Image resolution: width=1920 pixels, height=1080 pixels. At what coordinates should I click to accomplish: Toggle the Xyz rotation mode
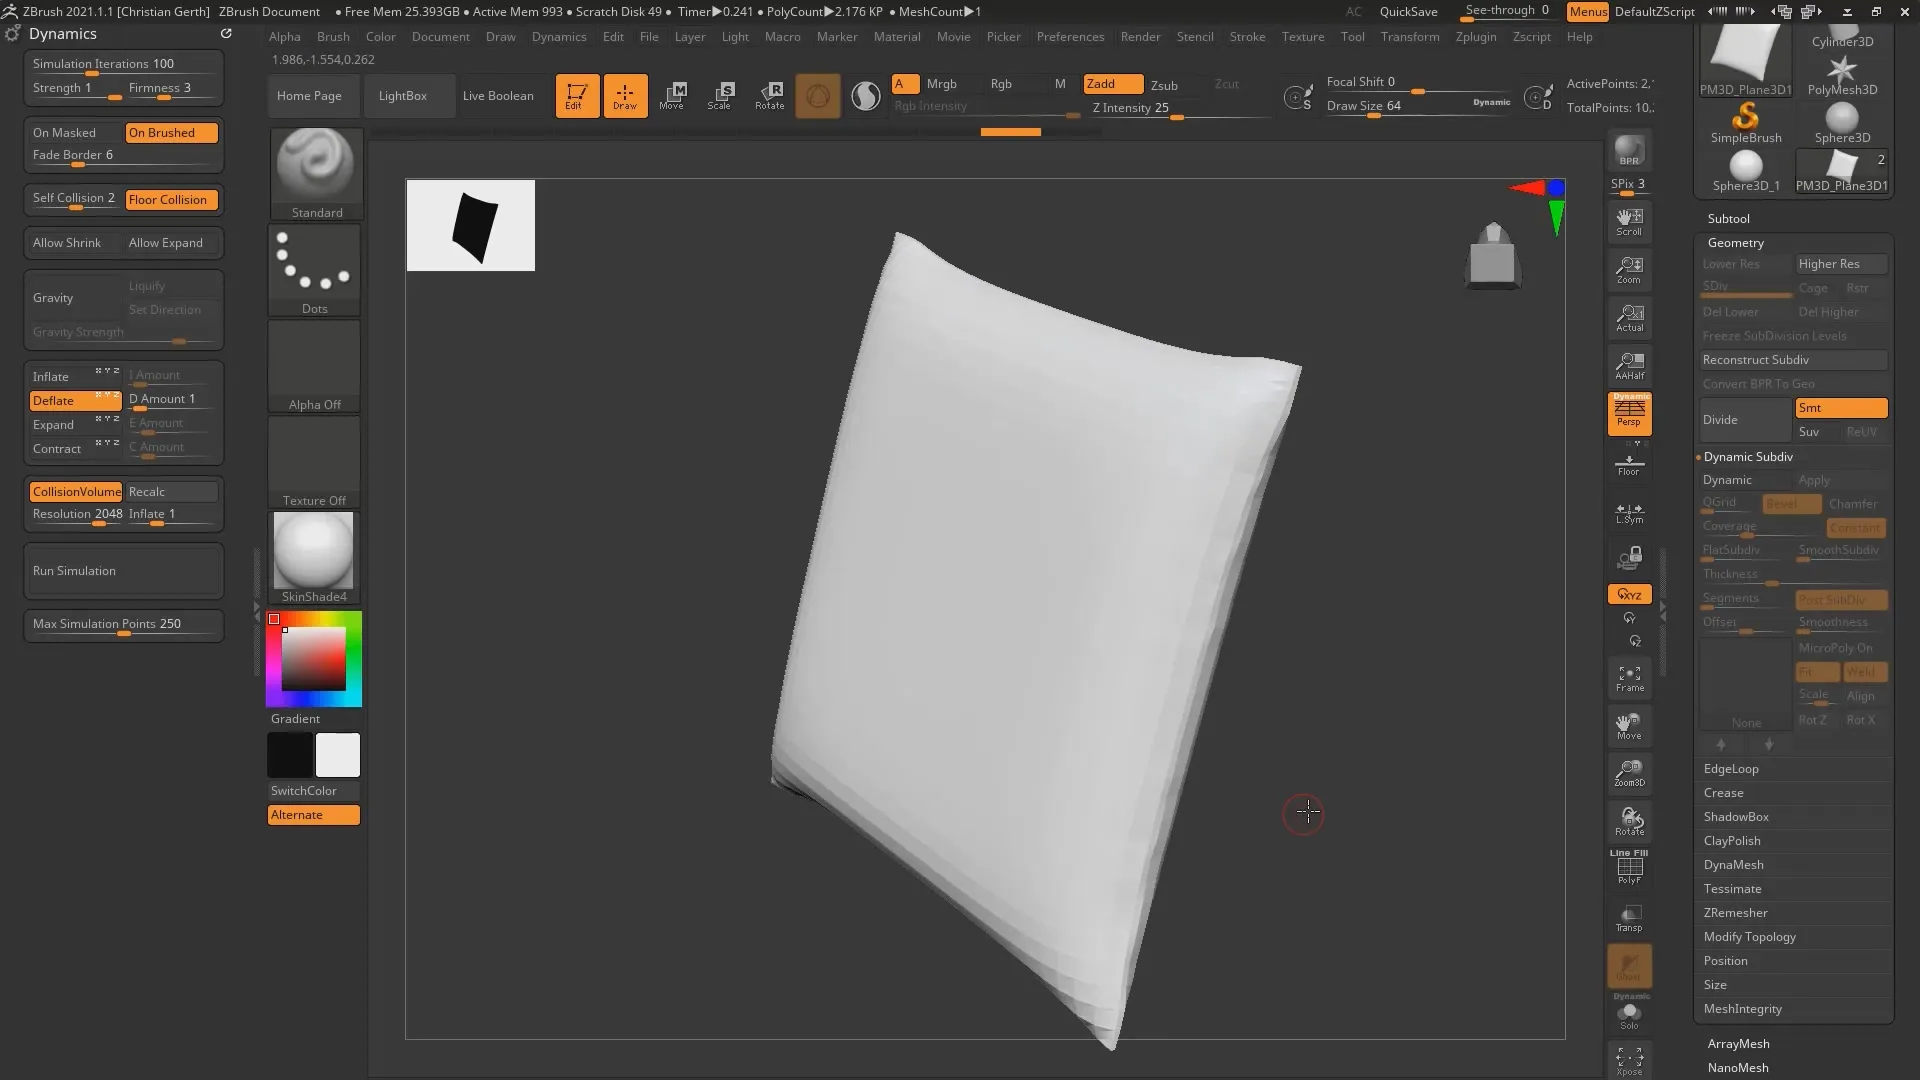[1629, 594]
